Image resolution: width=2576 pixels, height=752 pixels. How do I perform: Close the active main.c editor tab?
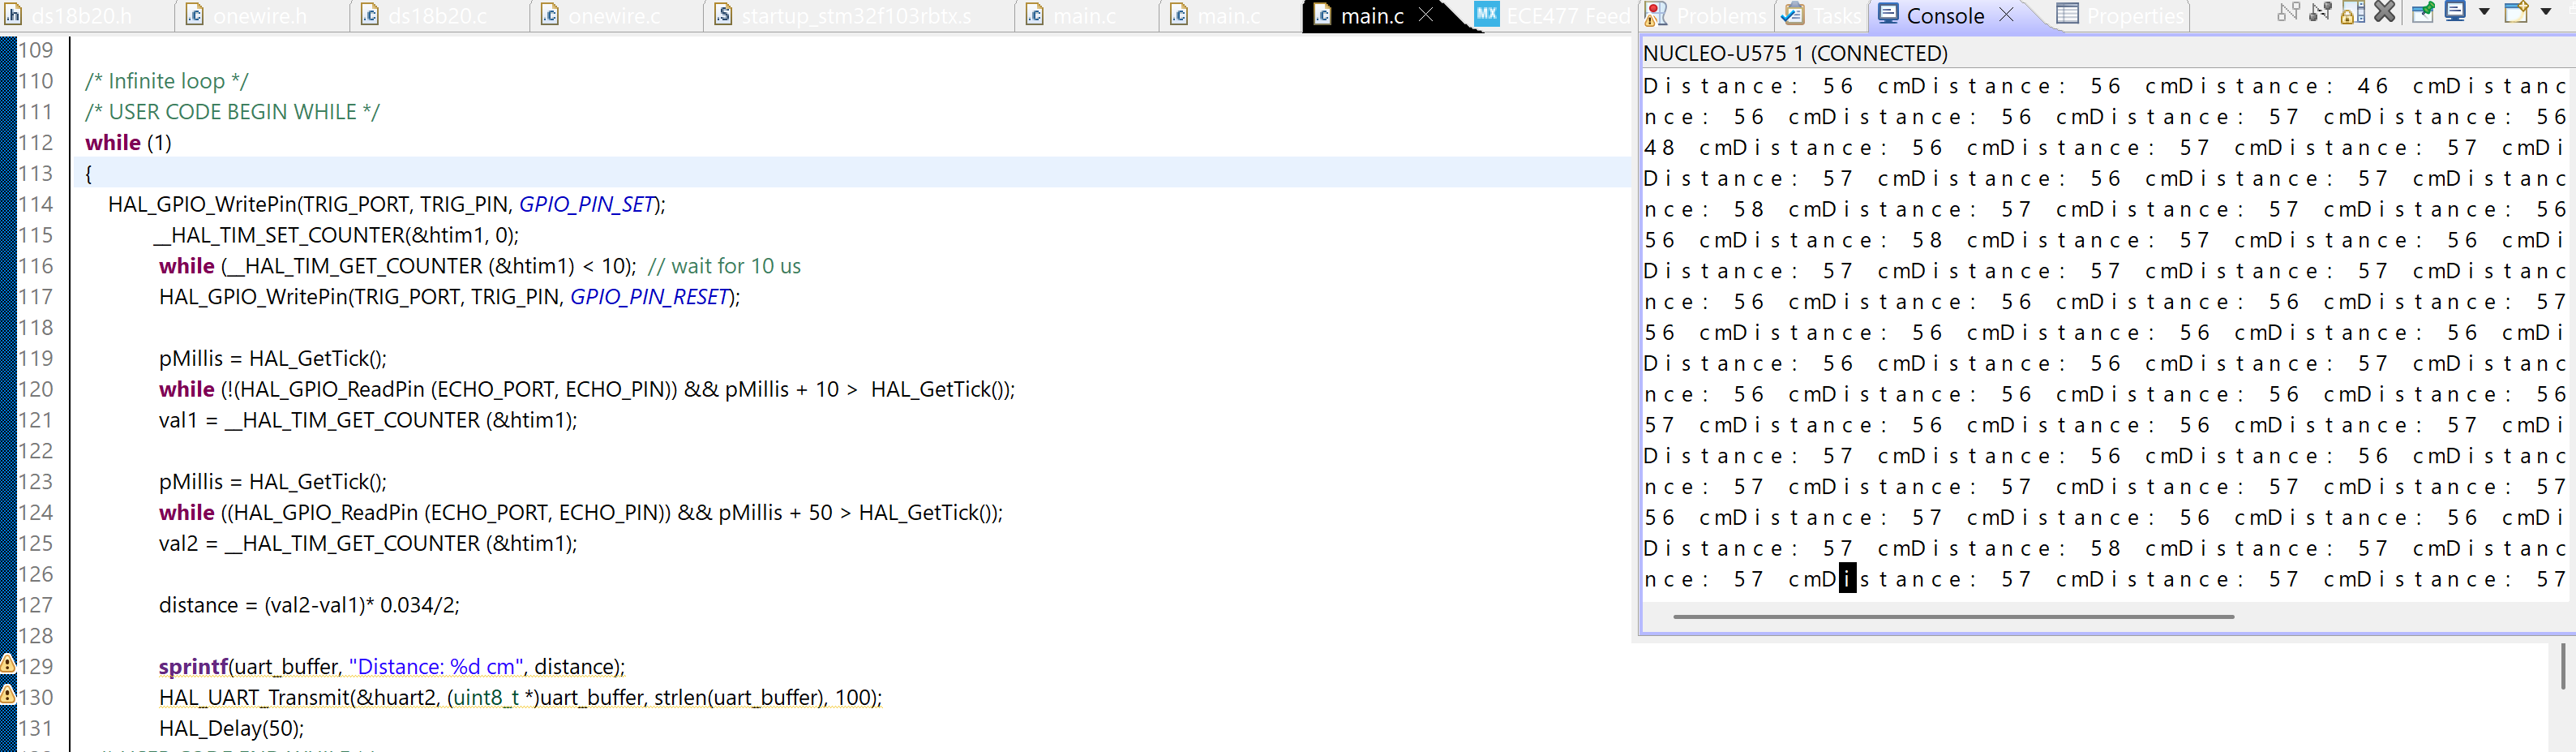click(1426, 15)
